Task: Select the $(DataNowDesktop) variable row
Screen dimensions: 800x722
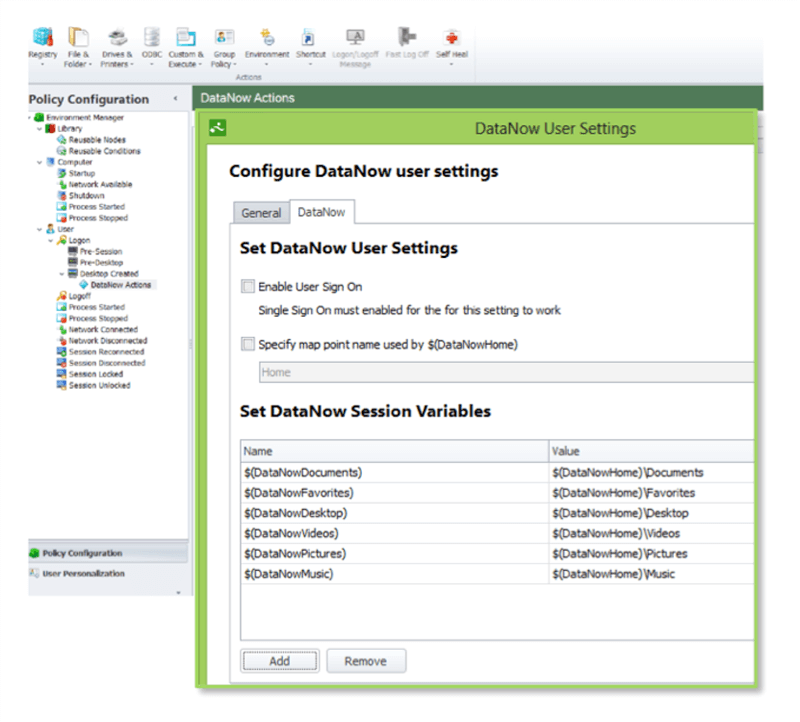Action: coord(497,513)
